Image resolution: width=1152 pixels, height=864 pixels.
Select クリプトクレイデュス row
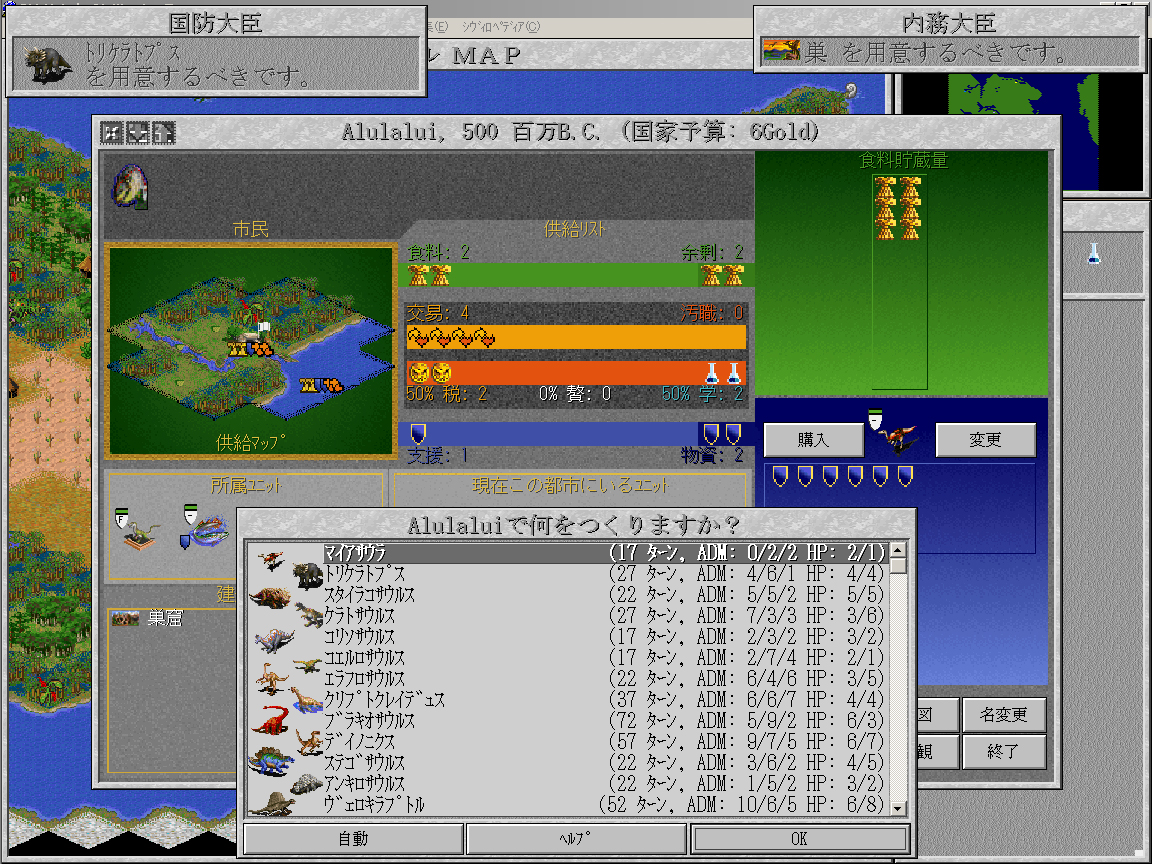click(x=604, y=699)
